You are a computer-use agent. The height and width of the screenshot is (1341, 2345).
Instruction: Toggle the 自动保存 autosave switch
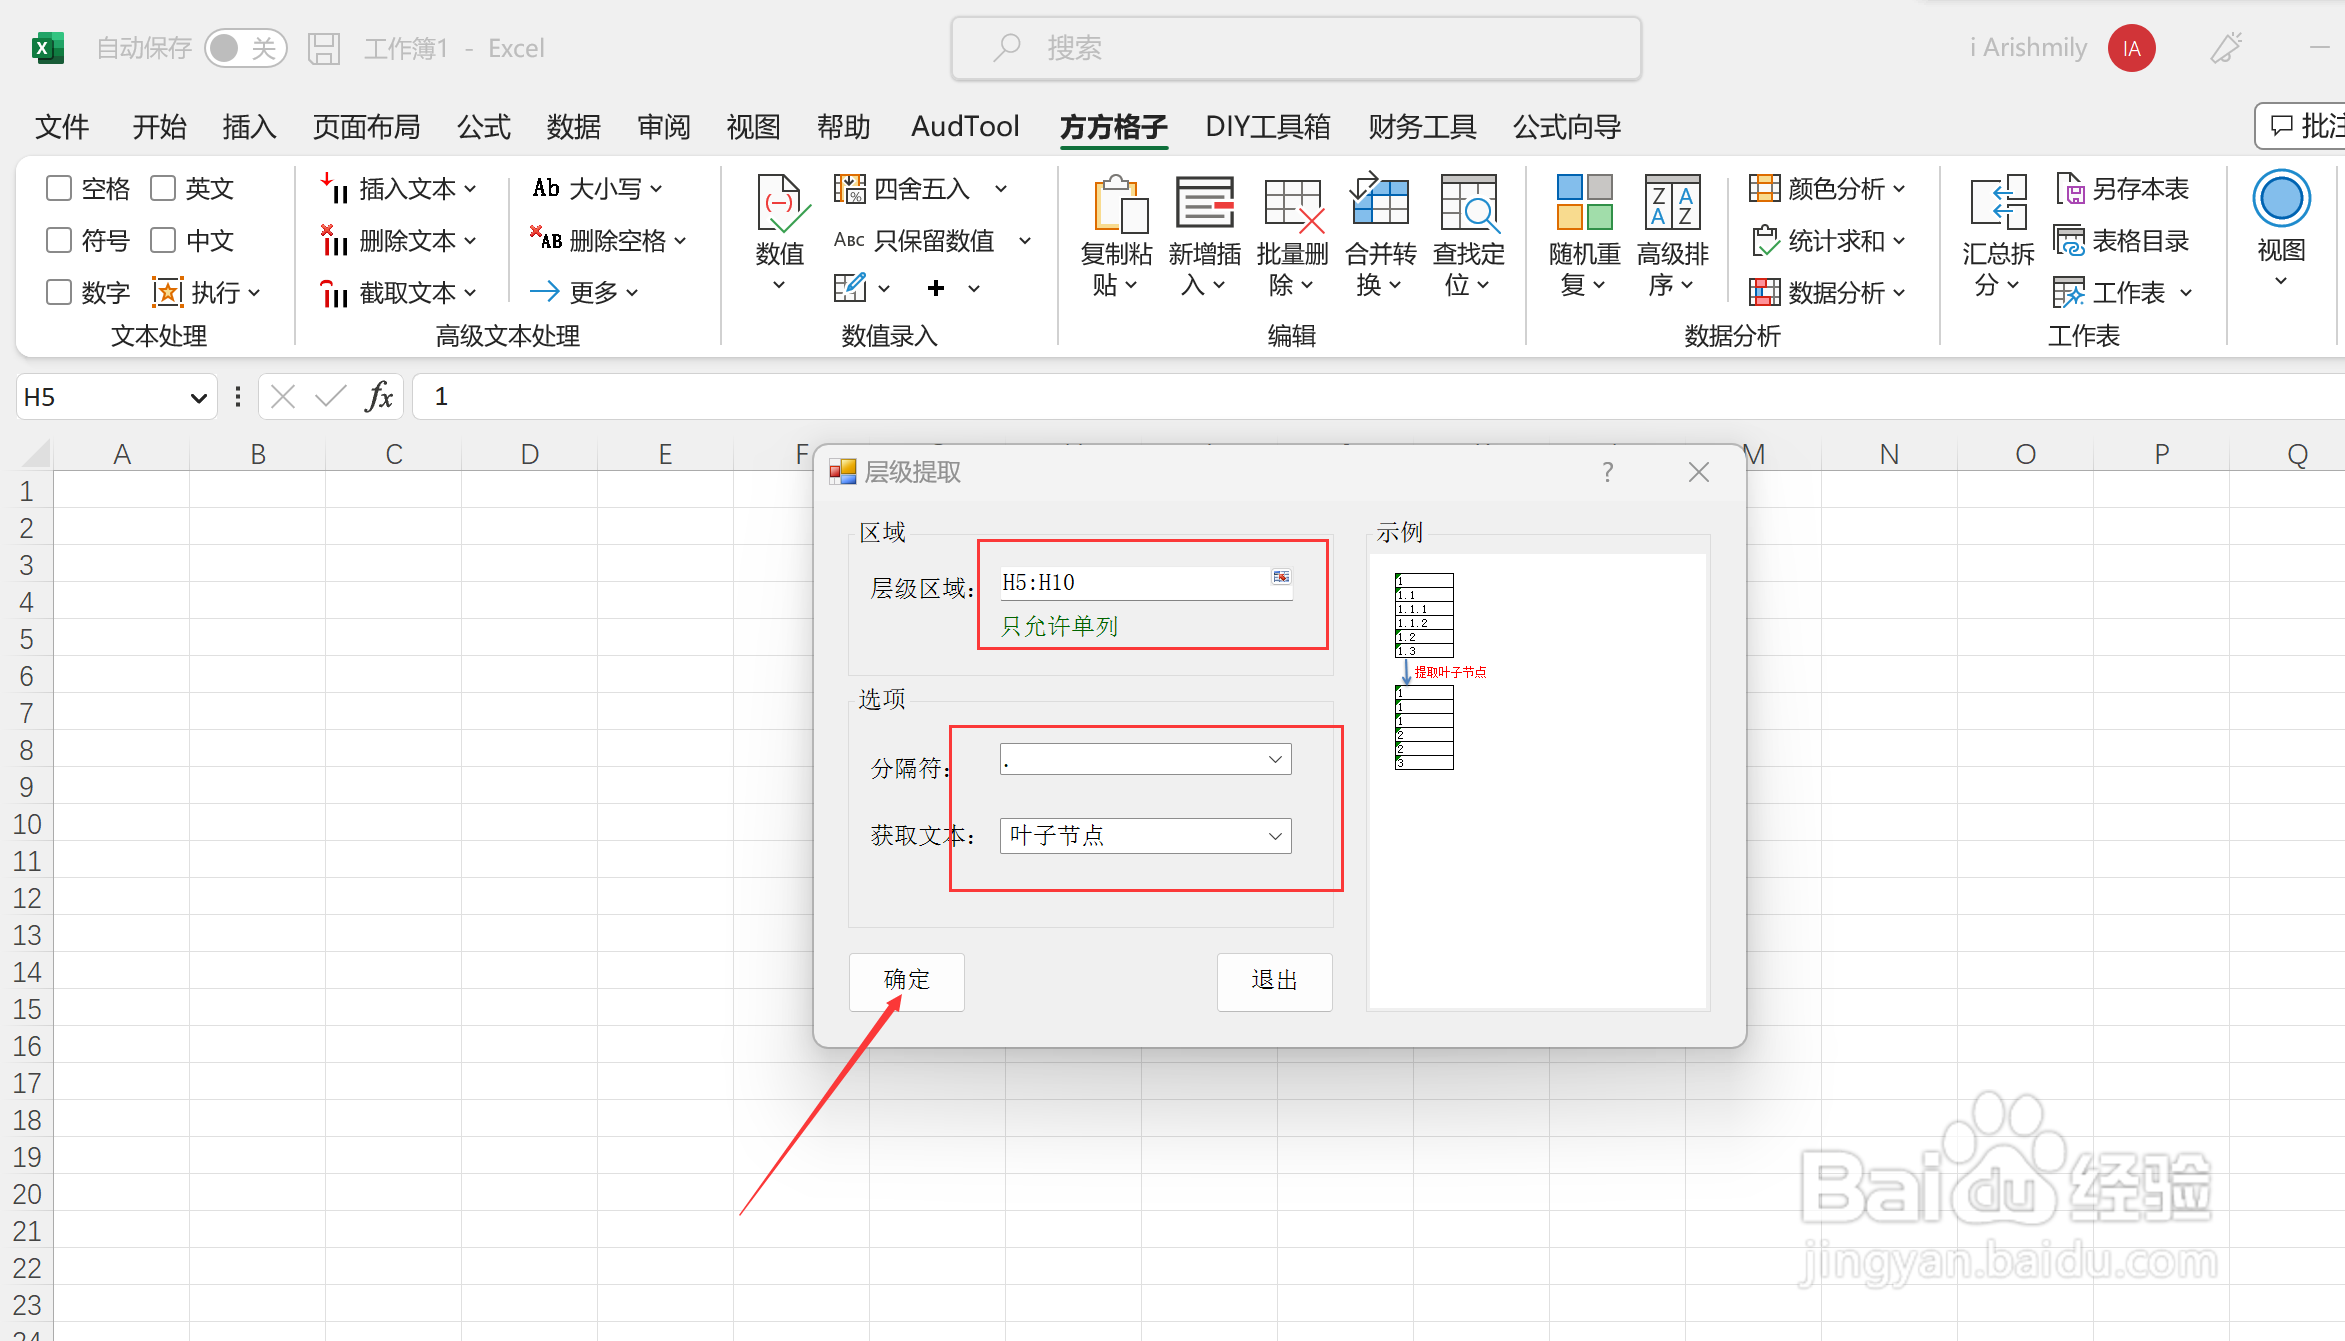pos(245,48)
